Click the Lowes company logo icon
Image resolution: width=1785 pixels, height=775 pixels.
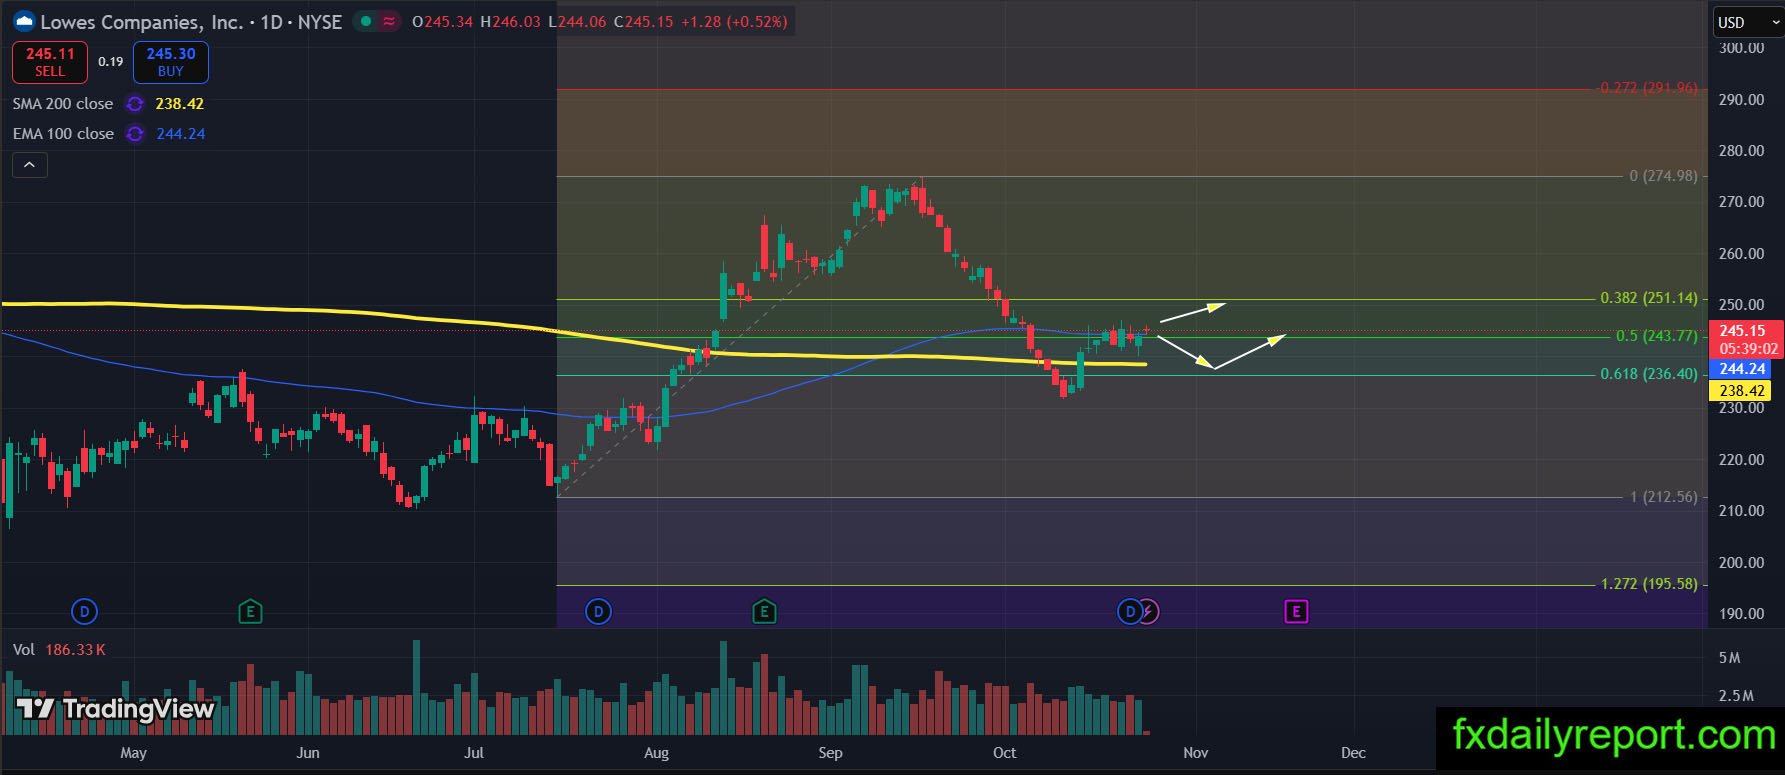[24, 21]
